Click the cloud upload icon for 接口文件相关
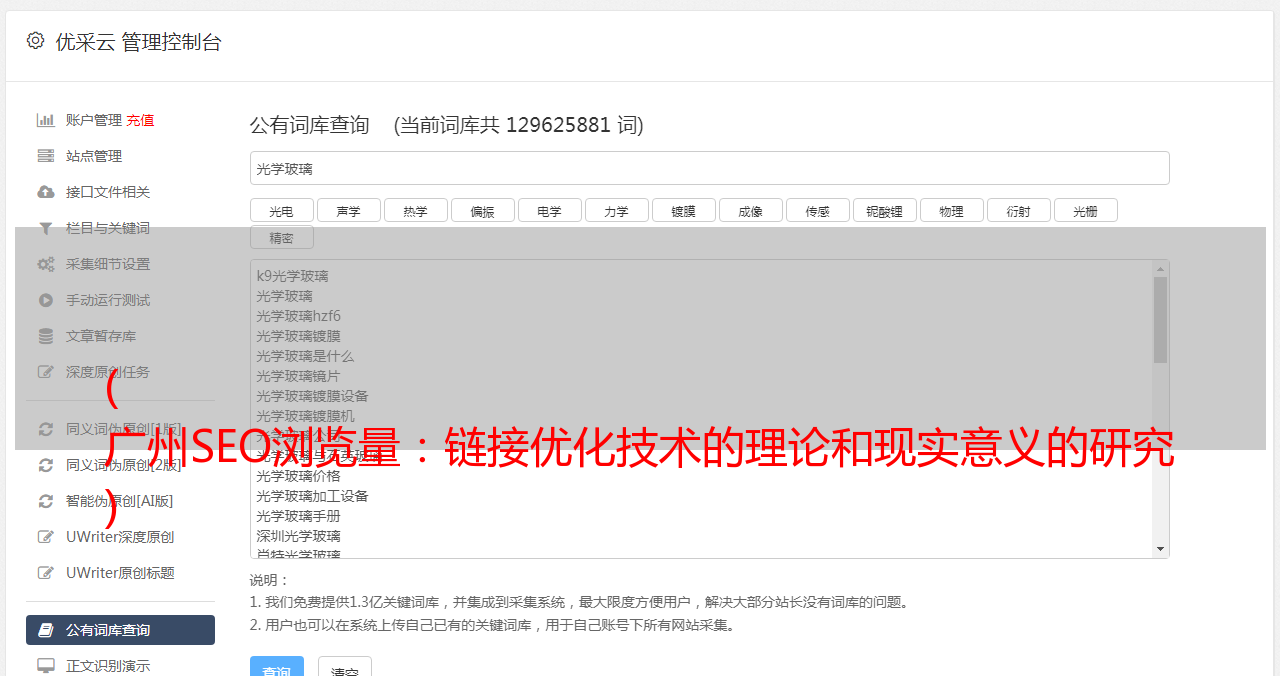The height and width of the screenshot is (676, 1280). coord(46,192)
